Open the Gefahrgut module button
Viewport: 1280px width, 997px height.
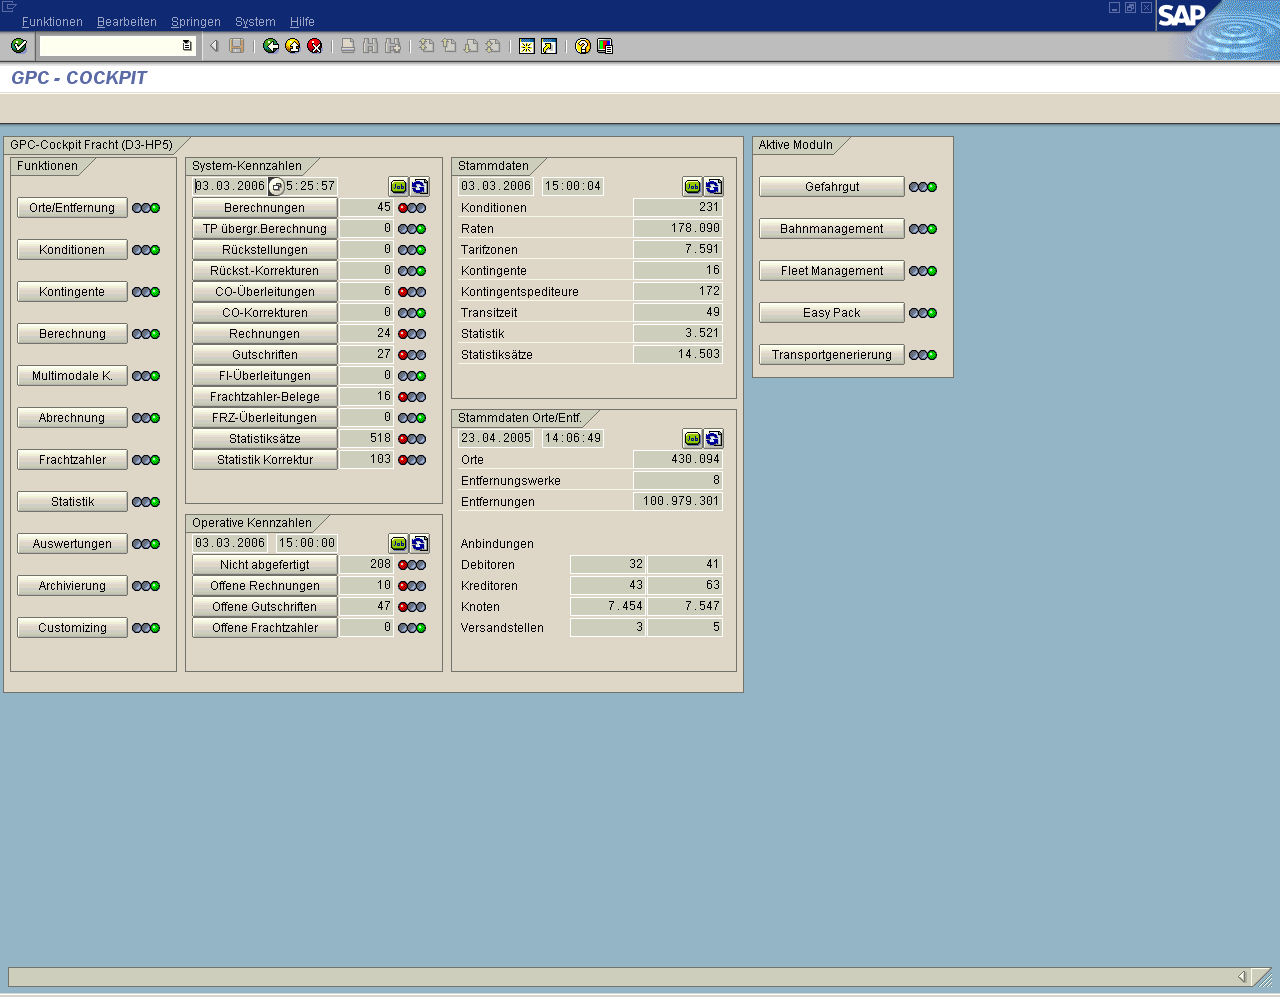(x=831, y=187)
